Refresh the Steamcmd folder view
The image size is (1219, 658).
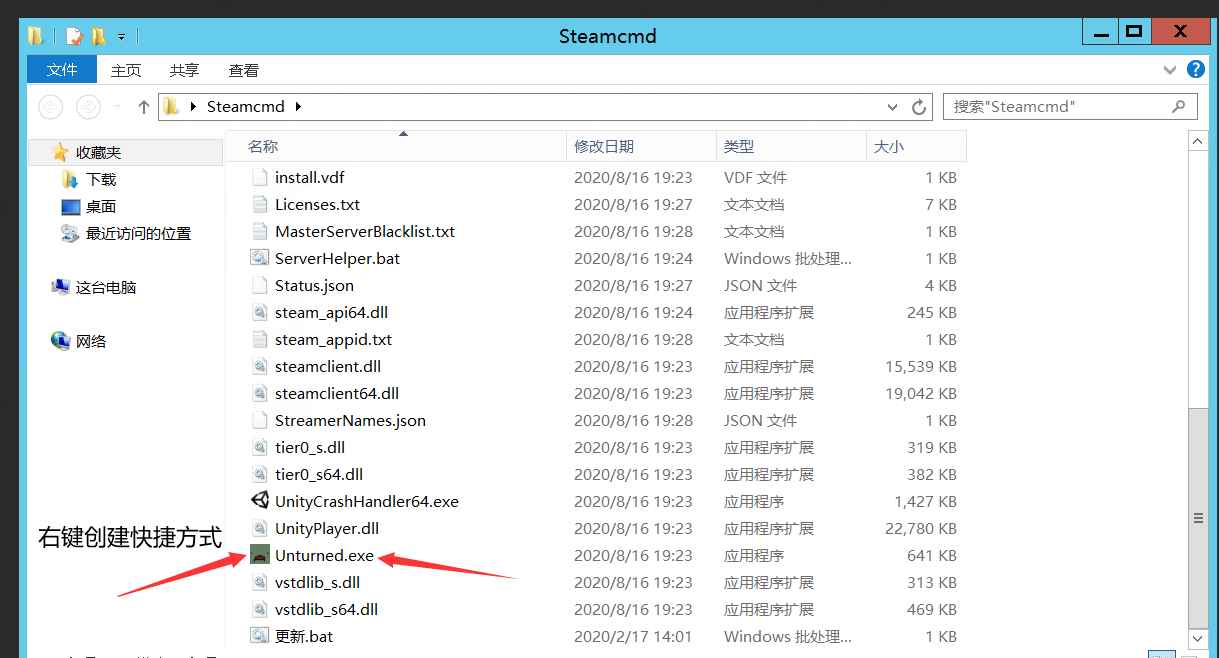coord(920,107)
